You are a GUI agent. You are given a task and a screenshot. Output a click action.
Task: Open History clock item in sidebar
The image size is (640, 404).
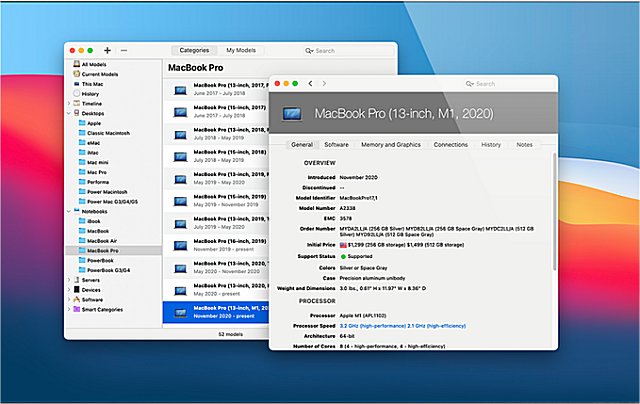click(86, 93)
